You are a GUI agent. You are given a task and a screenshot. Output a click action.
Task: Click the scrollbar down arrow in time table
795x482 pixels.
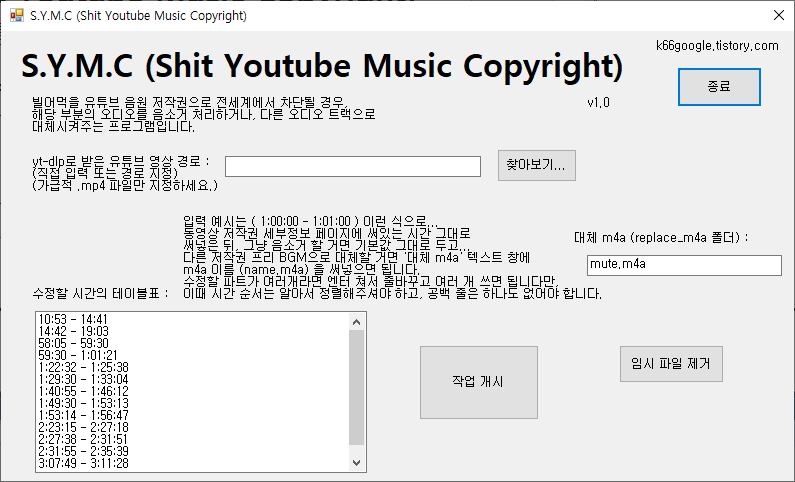point(356,462)
